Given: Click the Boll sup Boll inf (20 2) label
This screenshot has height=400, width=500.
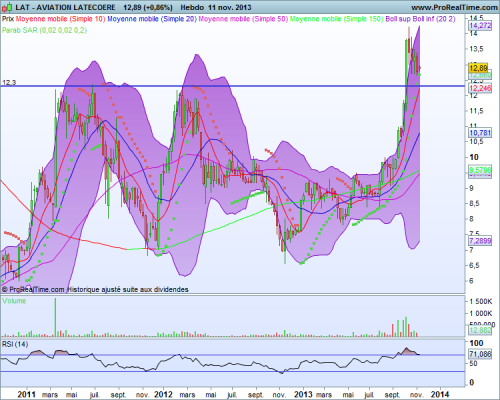Looking at the screenshot, I should [420, 19].
